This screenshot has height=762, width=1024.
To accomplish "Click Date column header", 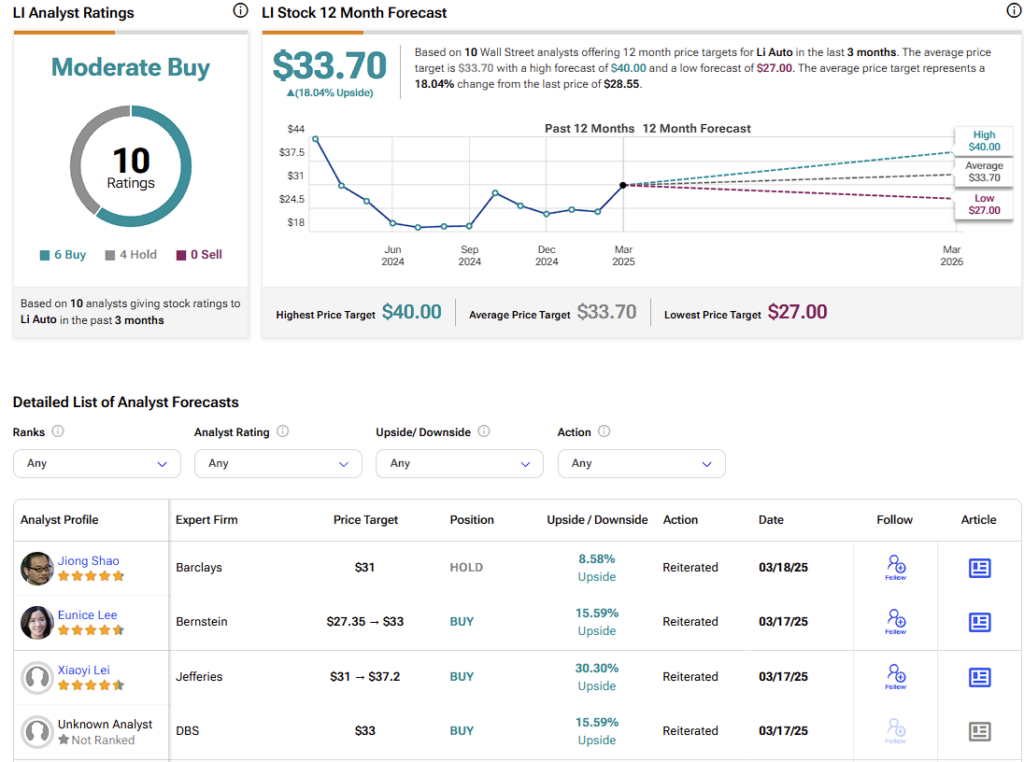I will coord(771,519).
